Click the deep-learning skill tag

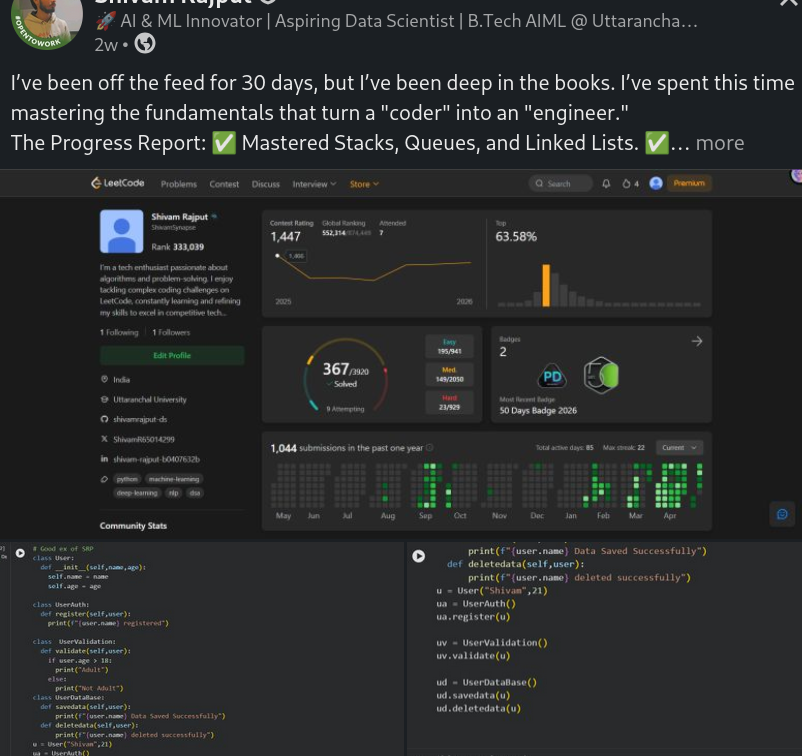pos(137,493)
